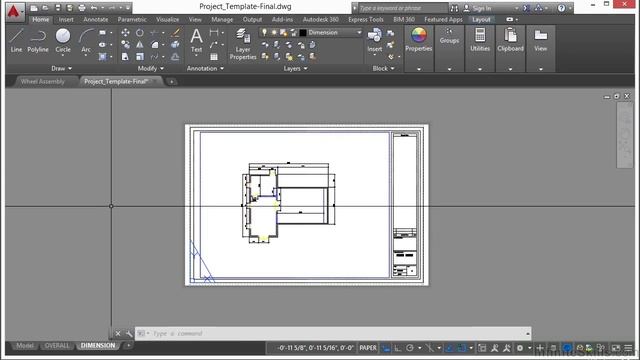
Task: Click the Undo arrow in quick access toolbar
Action: click(94, 8)
